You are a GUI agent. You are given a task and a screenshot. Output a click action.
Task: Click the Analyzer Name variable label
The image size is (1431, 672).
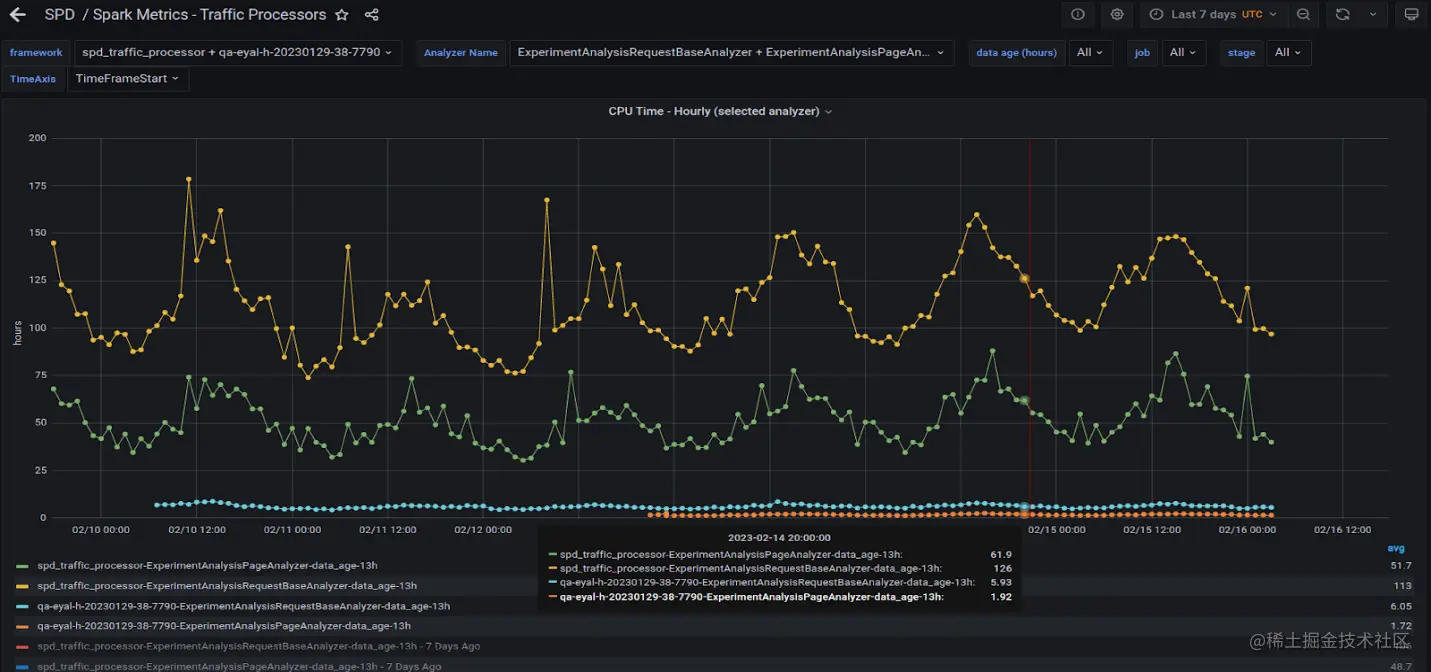[x=460, y=52]
